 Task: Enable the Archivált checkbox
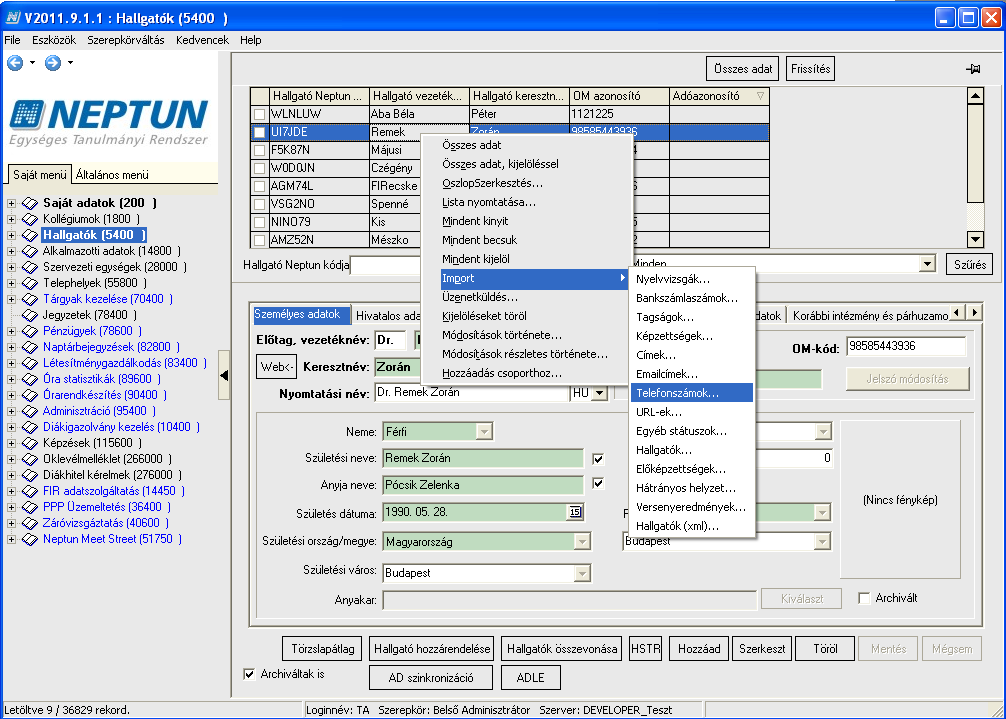(x=864, y=598)
